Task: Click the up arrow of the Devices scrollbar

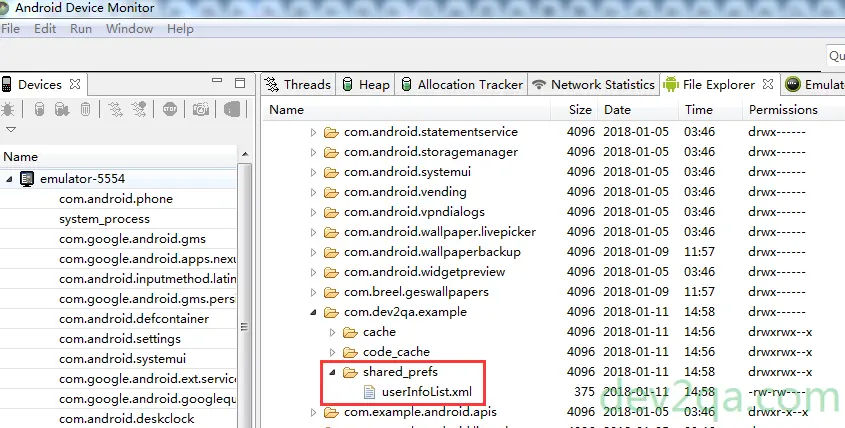Action: coord(245,155)
